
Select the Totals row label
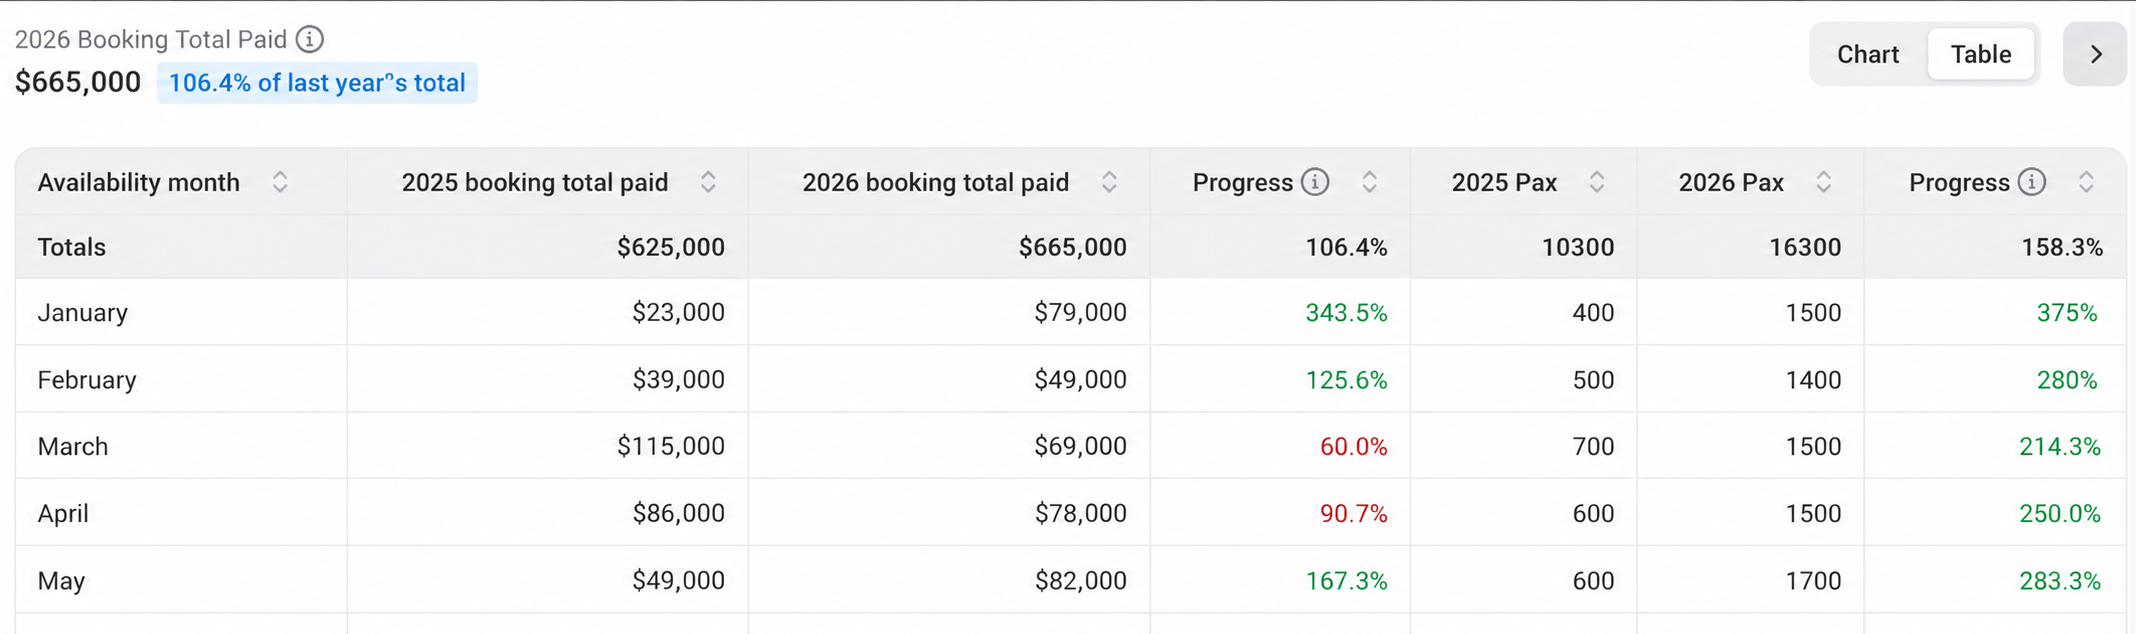(x=71, y=247)
